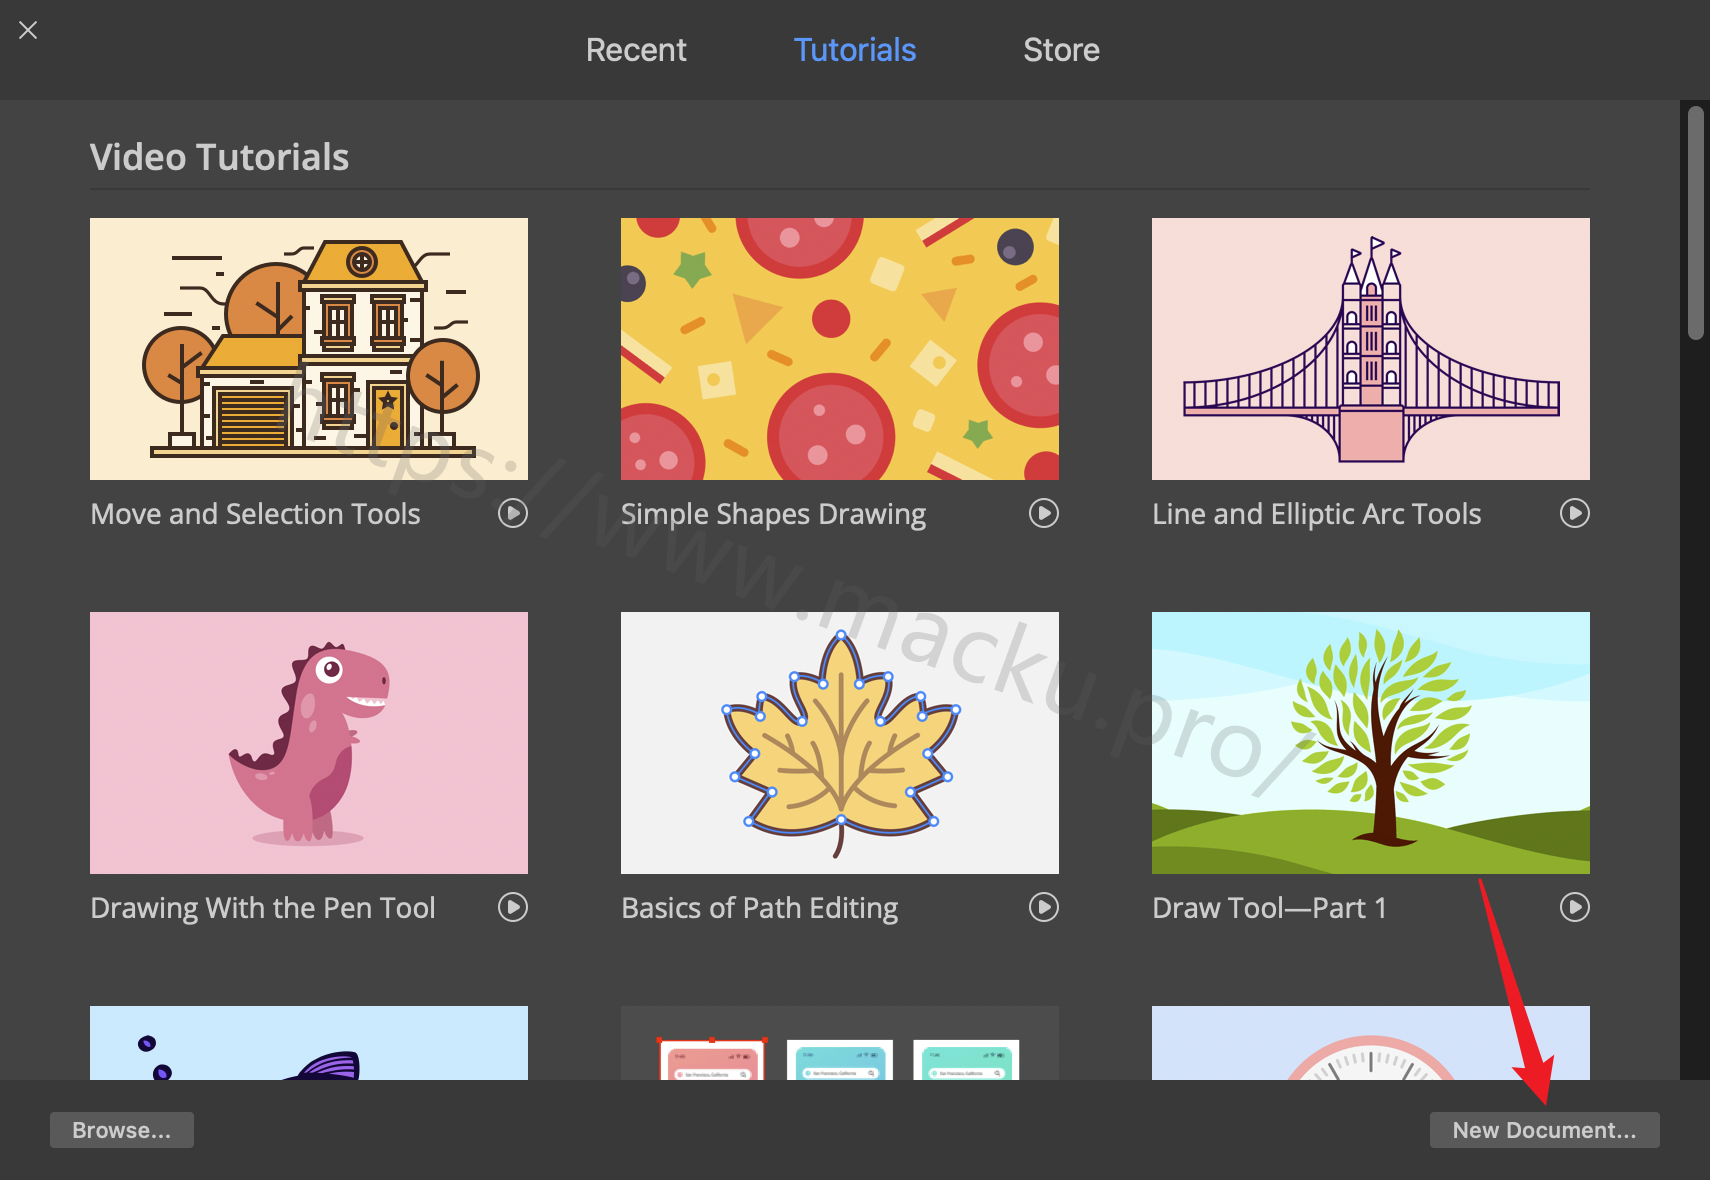Play the Draw Tool—Part 1 video
Viewport: 1710px width, 1180px height.
click(1575, 907)
